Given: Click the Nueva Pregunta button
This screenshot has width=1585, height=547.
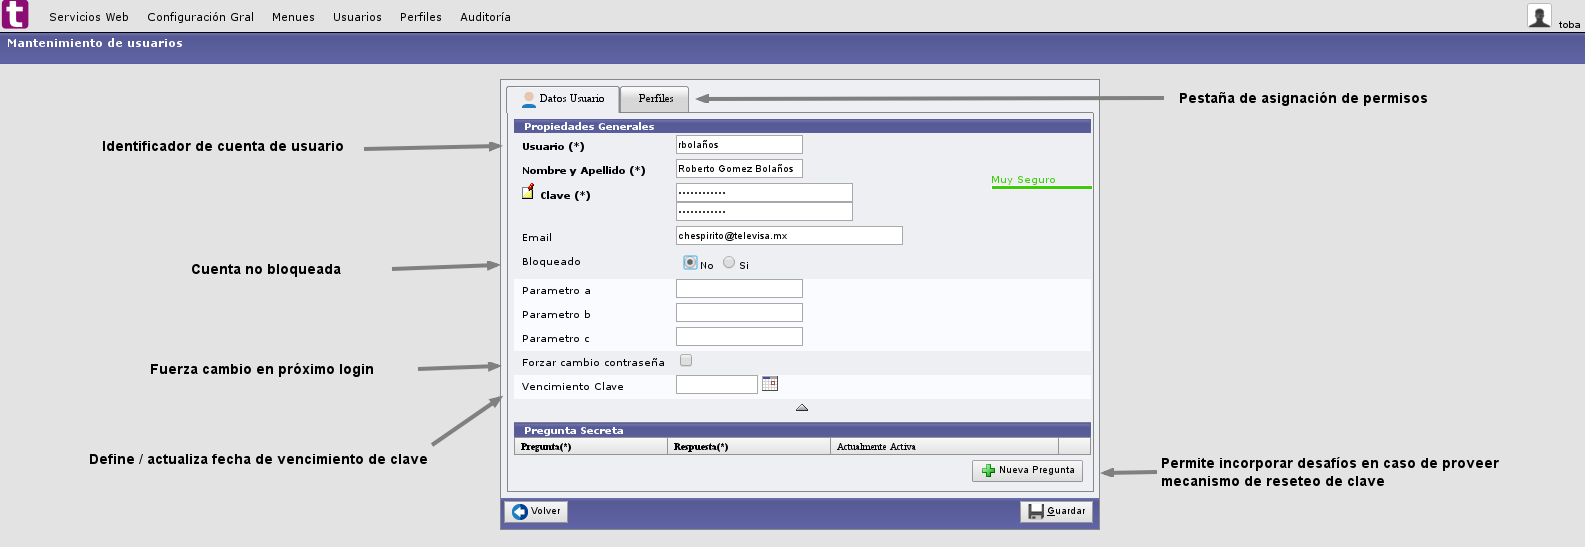Looking at the screenshot, I should pyautogui.click(x=1027, y=470).
